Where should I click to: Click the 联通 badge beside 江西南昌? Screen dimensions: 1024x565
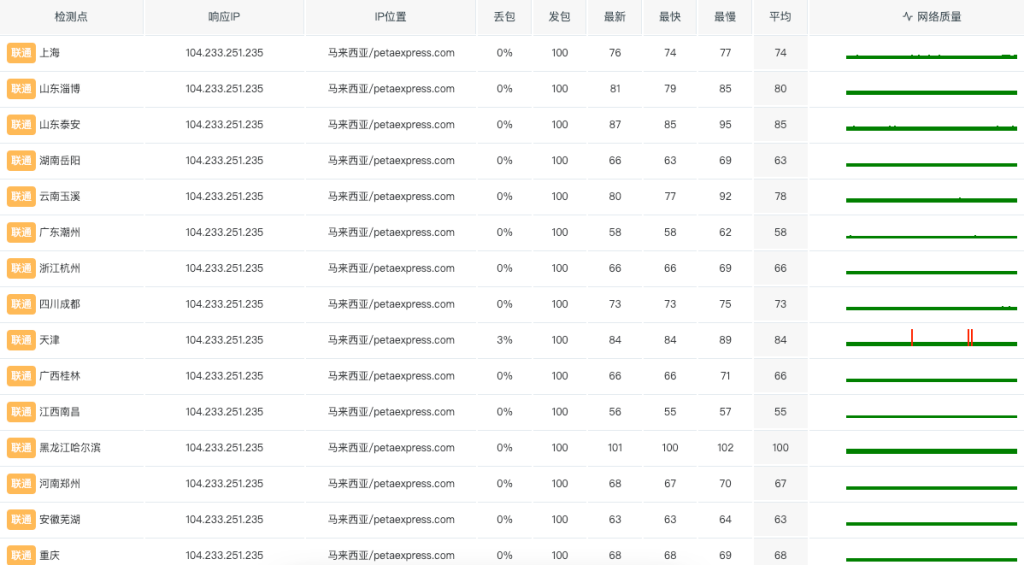(x=21, y=412)
